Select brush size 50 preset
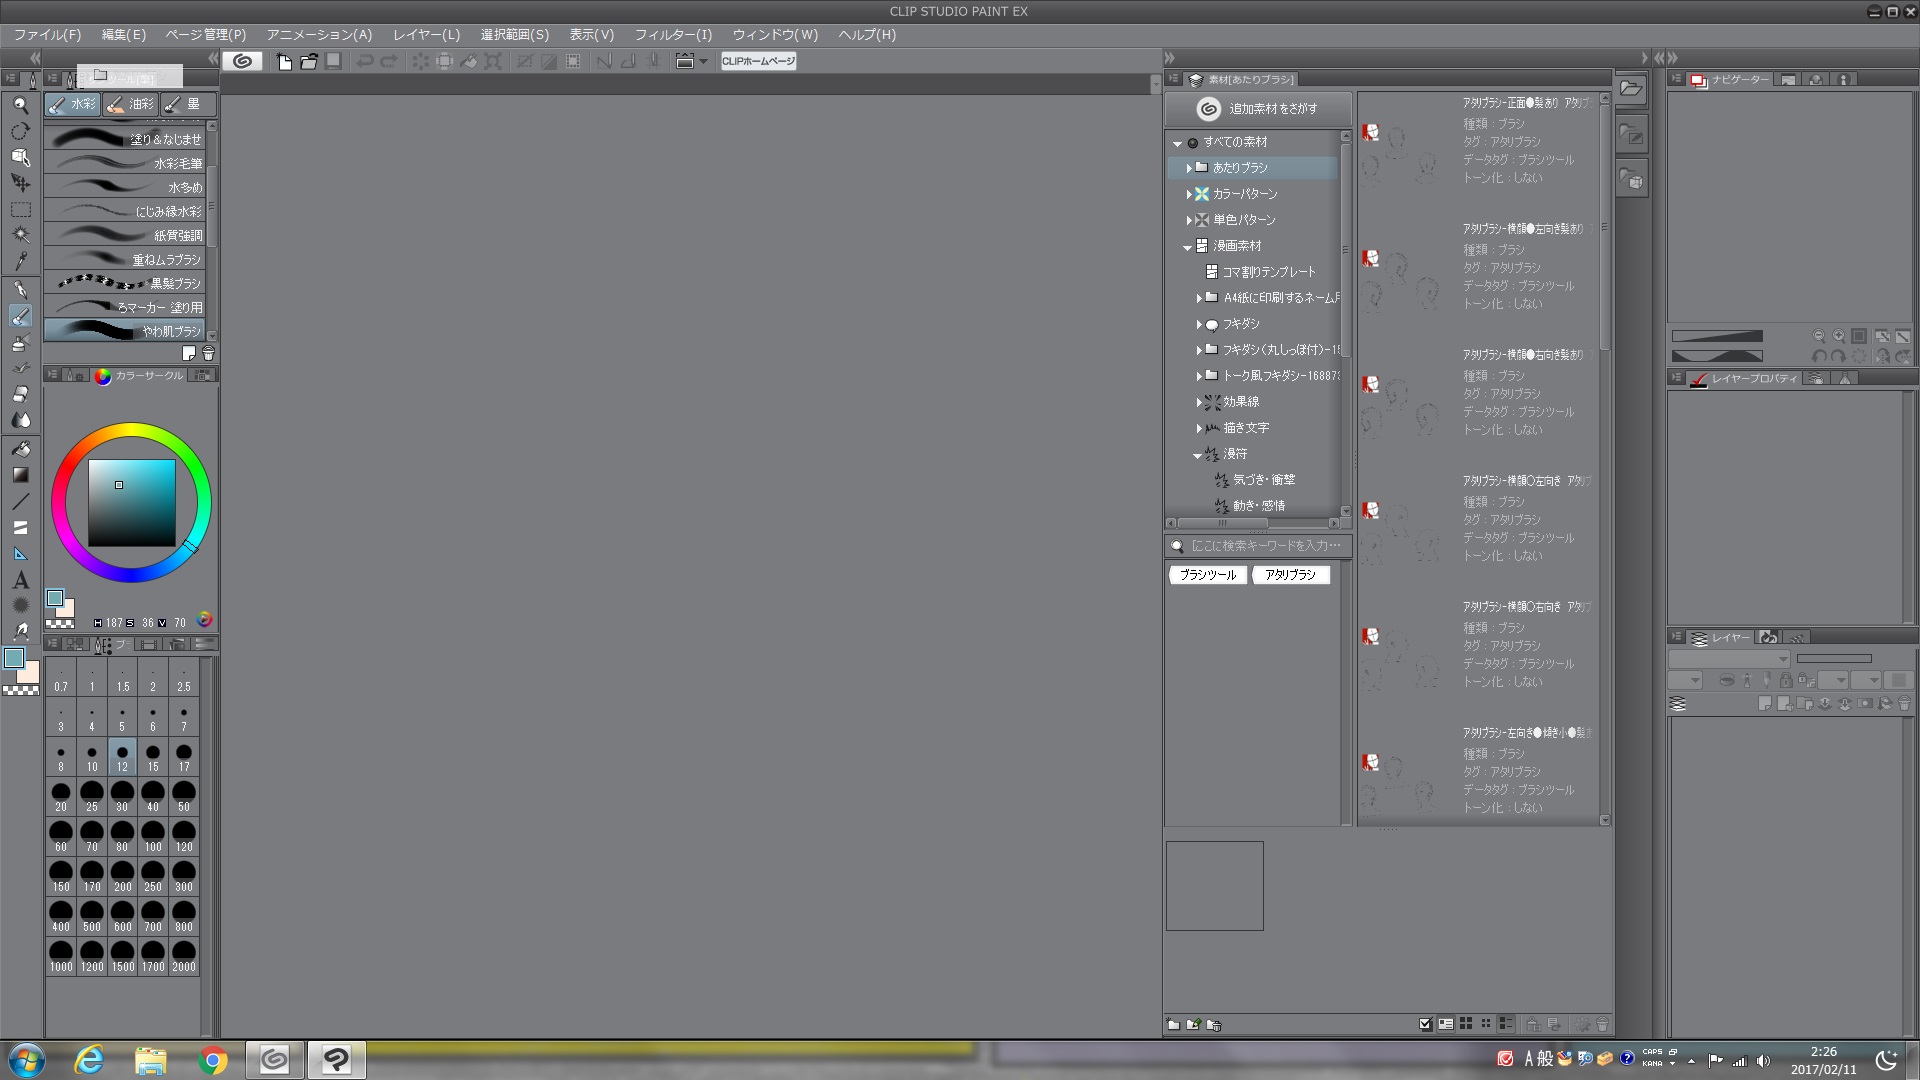 [184, 797]
